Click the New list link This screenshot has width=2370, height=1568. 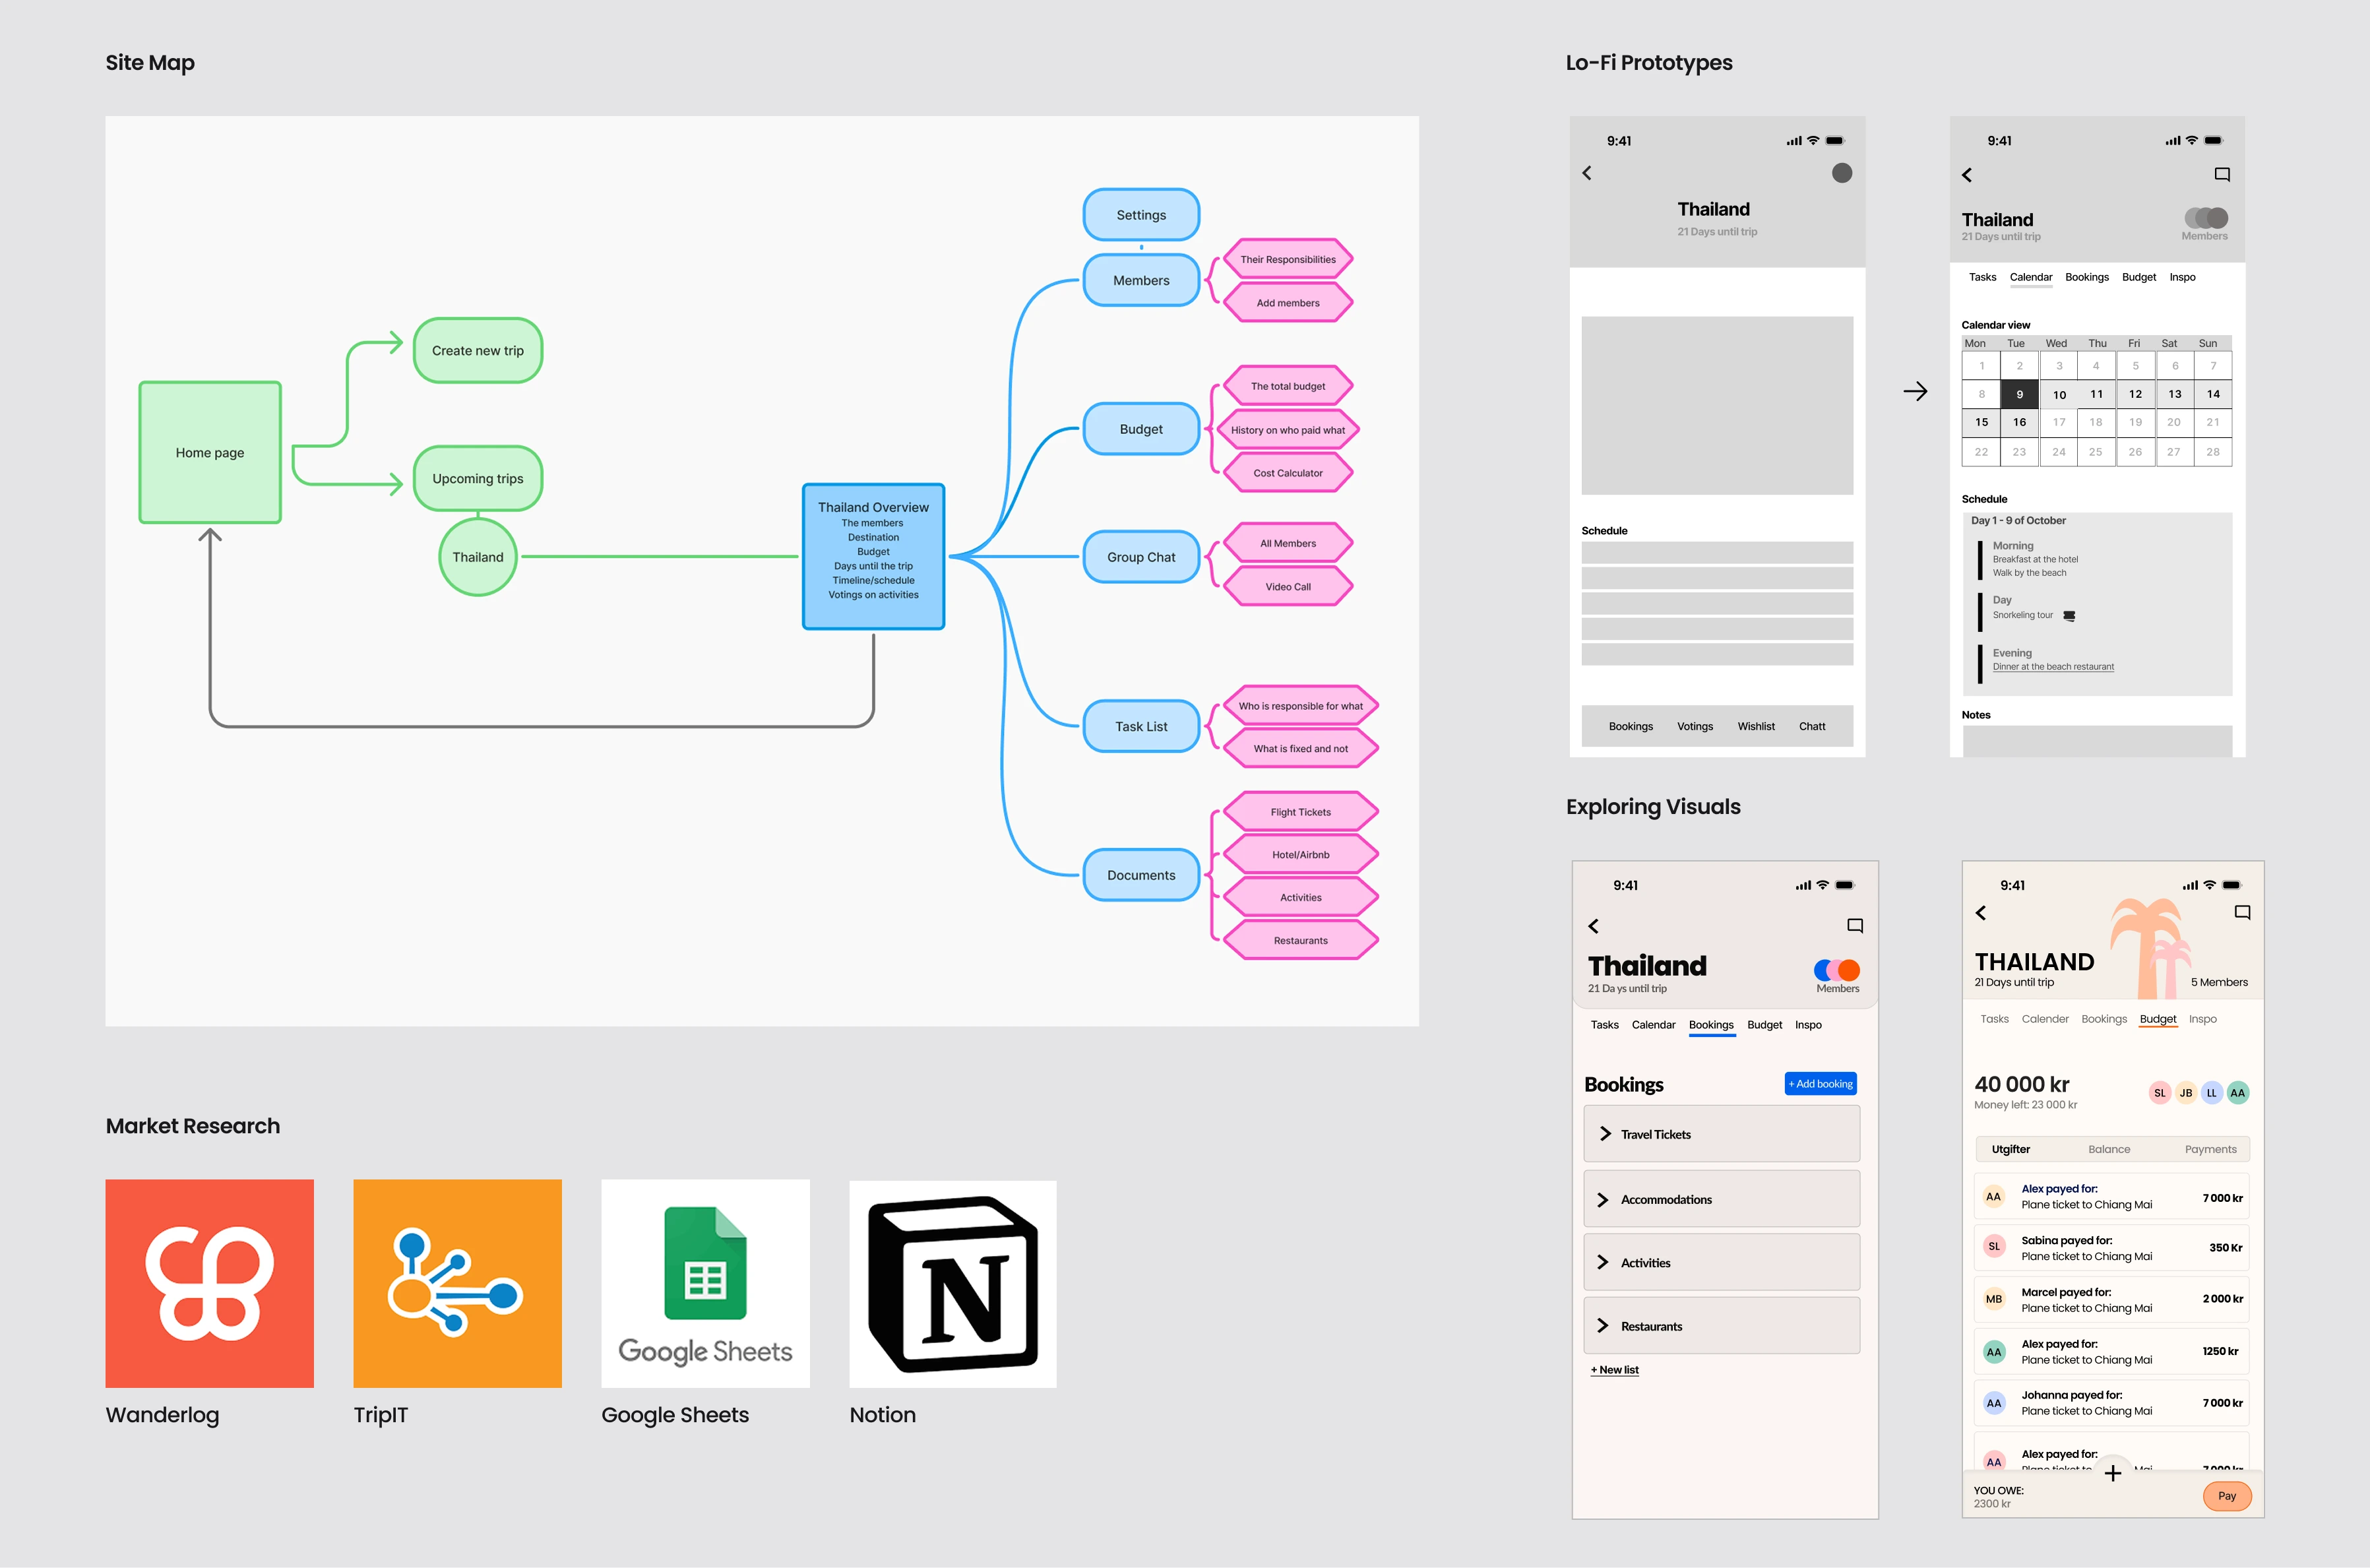point(1614,1370)
